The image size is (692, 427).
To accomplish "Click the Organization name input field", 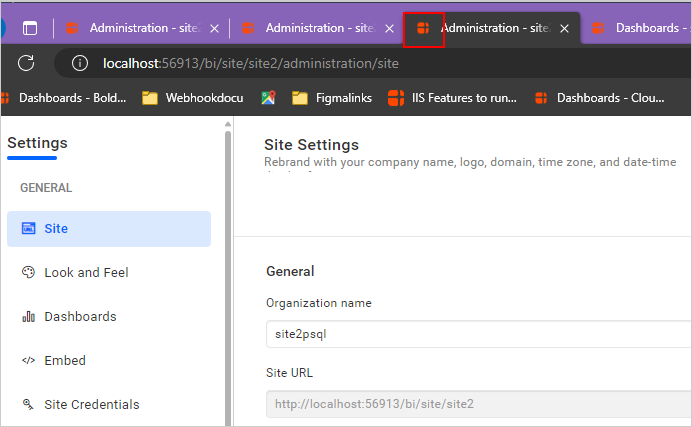I will coord(478,335).
